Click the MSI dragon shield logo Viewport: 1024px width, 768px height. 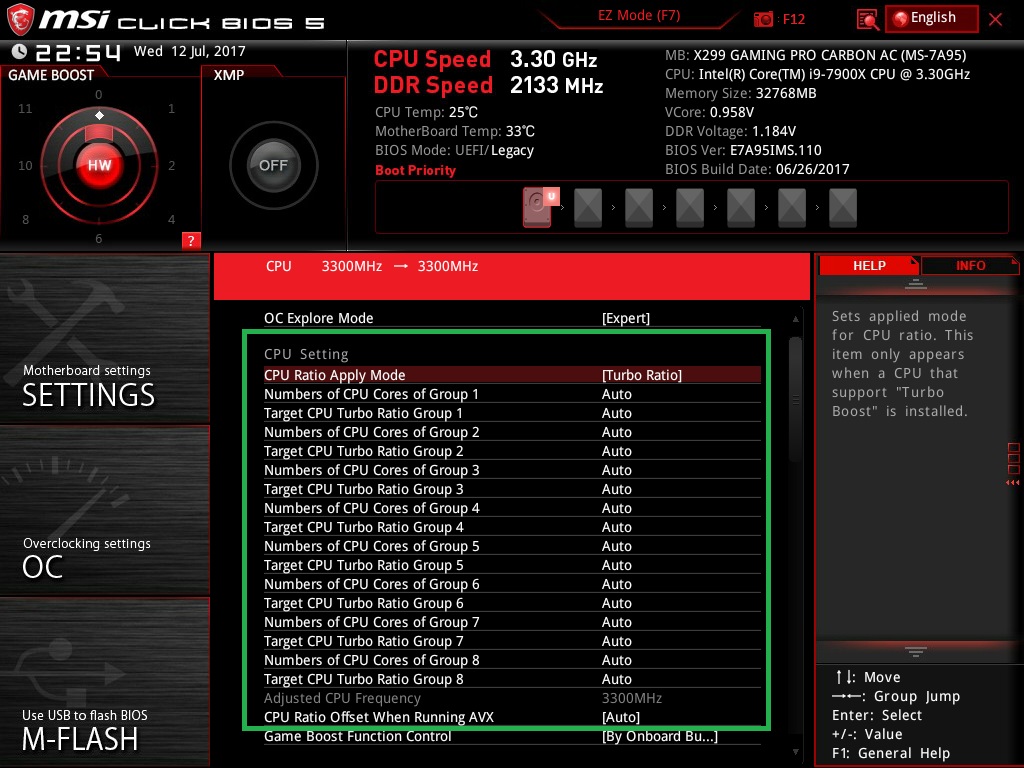[20, 20]
